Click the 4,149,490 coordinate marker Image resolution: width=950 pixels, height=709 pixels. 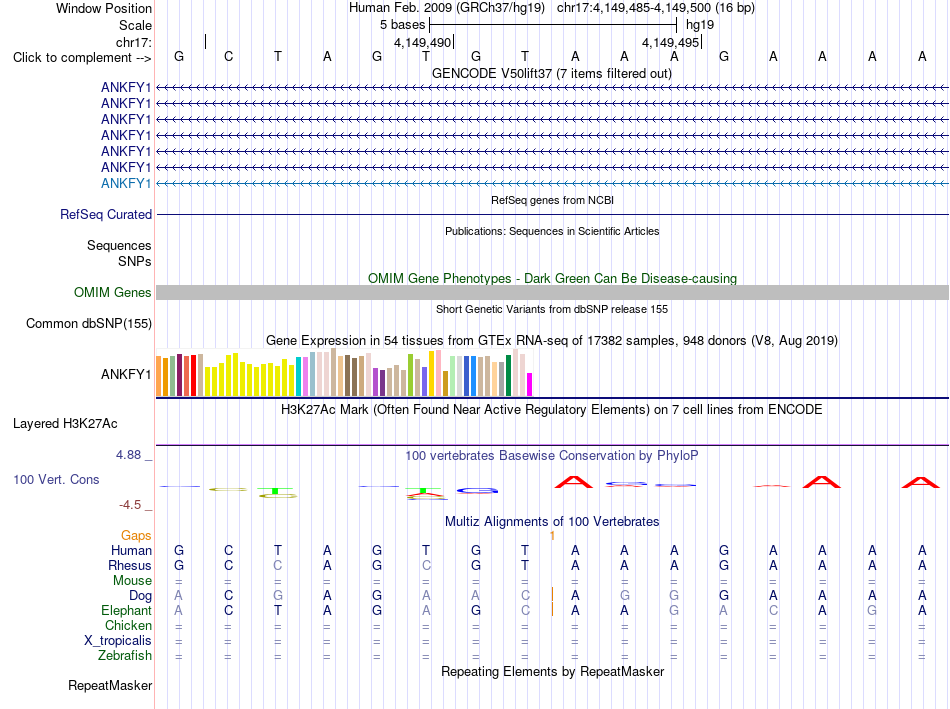tap(422, 42)
